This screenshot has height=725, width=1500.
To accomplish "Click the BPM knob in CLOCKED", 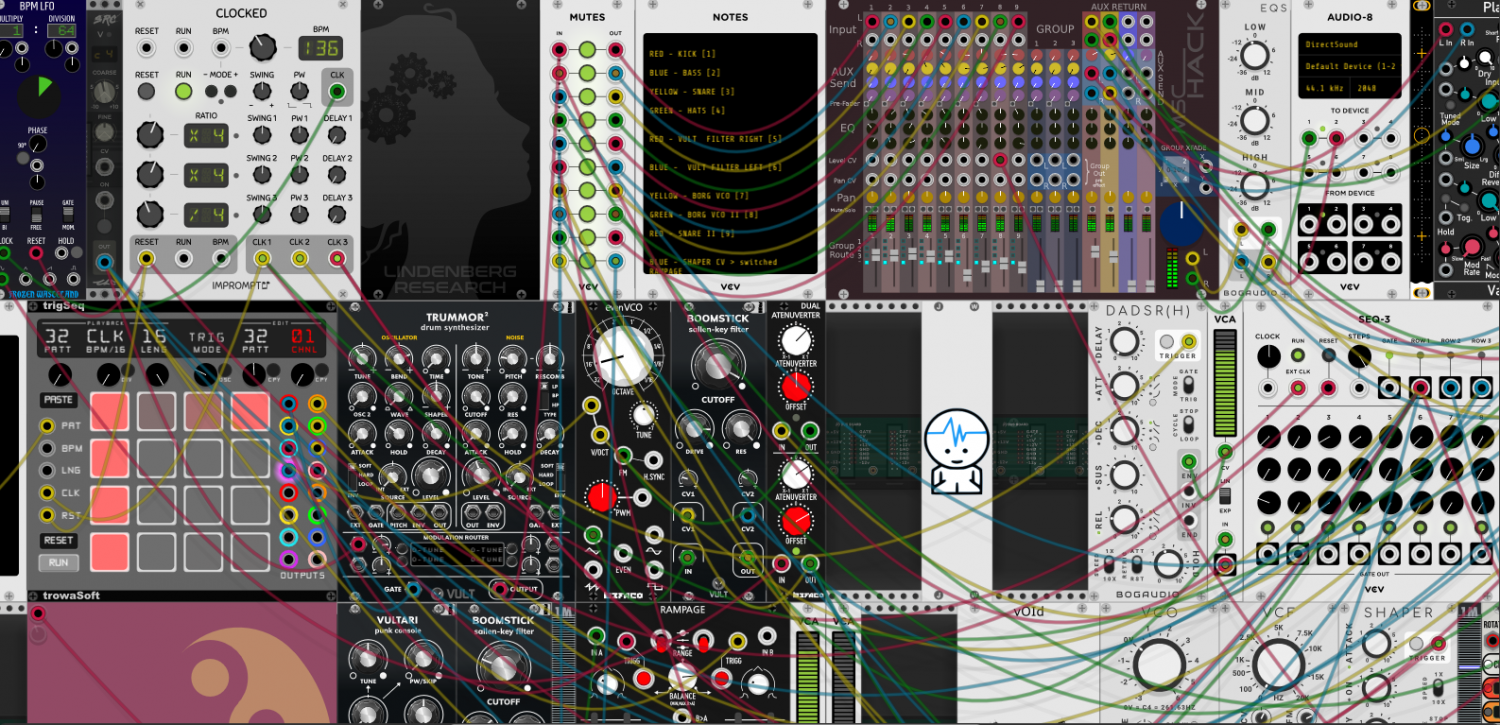I will pyautogui.click(x=263, y=47).
